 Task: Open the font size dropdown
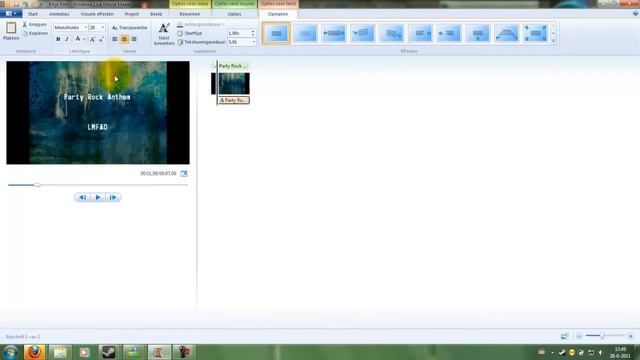coord(102,27)
